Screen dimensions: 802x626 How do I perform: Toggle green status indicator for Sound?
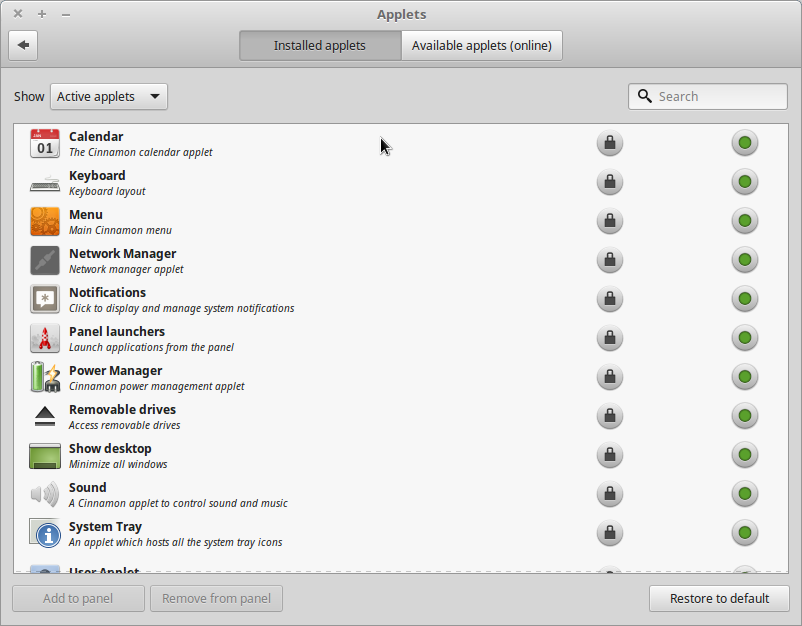(x=745, y=494)
